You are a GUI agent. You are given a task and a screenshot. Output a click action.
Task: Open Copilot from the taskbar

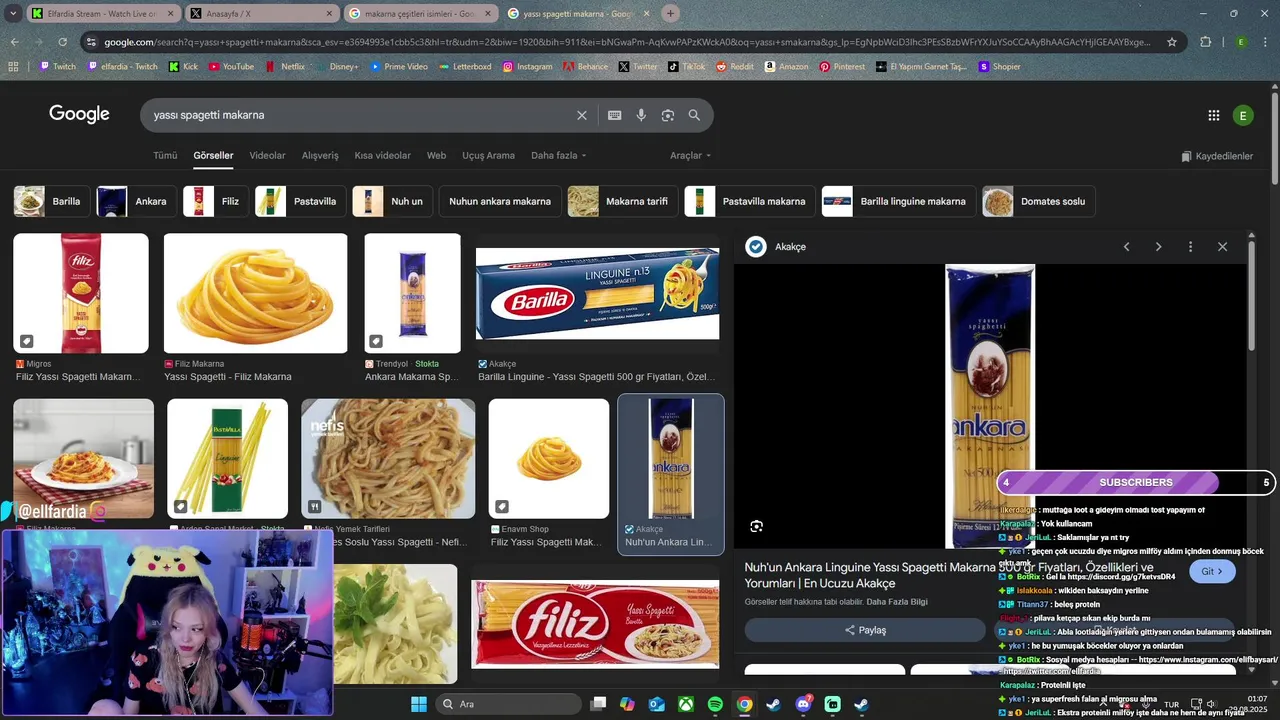click(627, 704)
